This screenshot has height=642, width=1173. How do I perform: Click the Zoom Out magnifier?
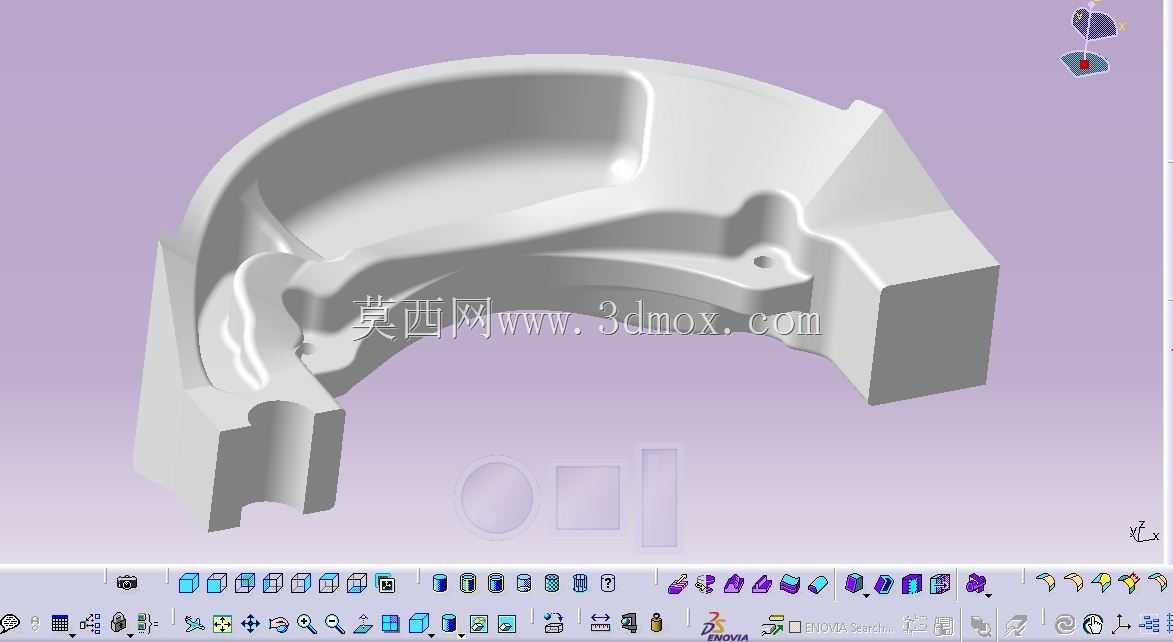334,623
